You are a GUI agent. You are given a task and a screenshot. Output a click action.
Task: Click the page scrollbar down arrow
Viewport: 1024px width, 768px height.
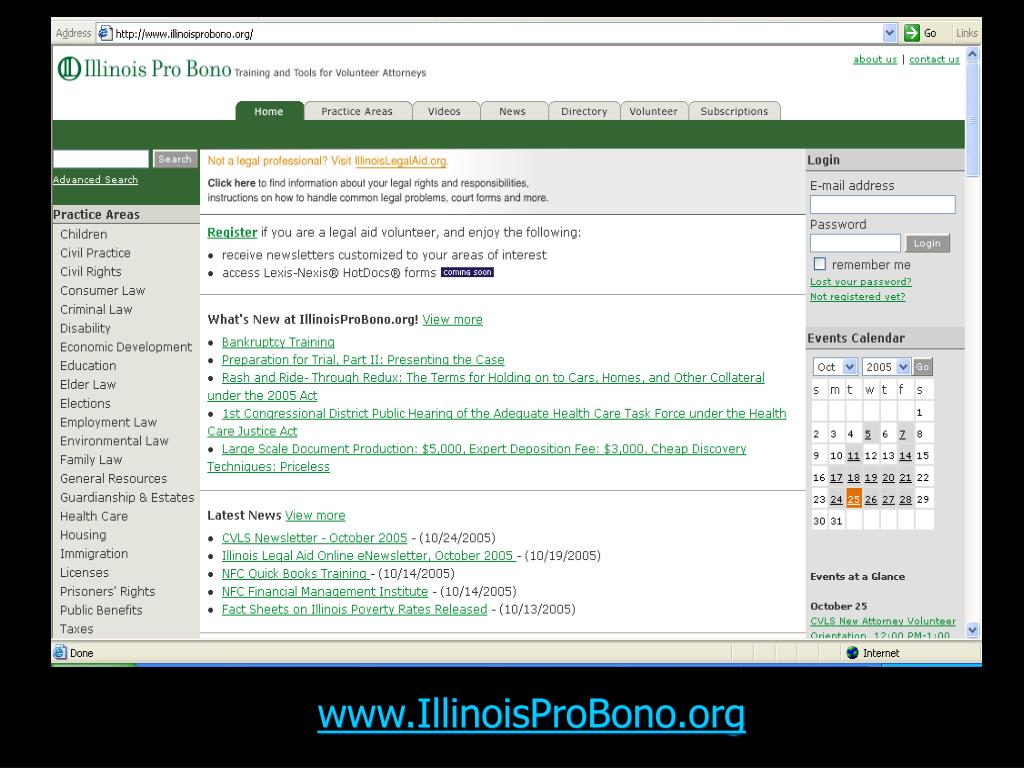(972, 630)
